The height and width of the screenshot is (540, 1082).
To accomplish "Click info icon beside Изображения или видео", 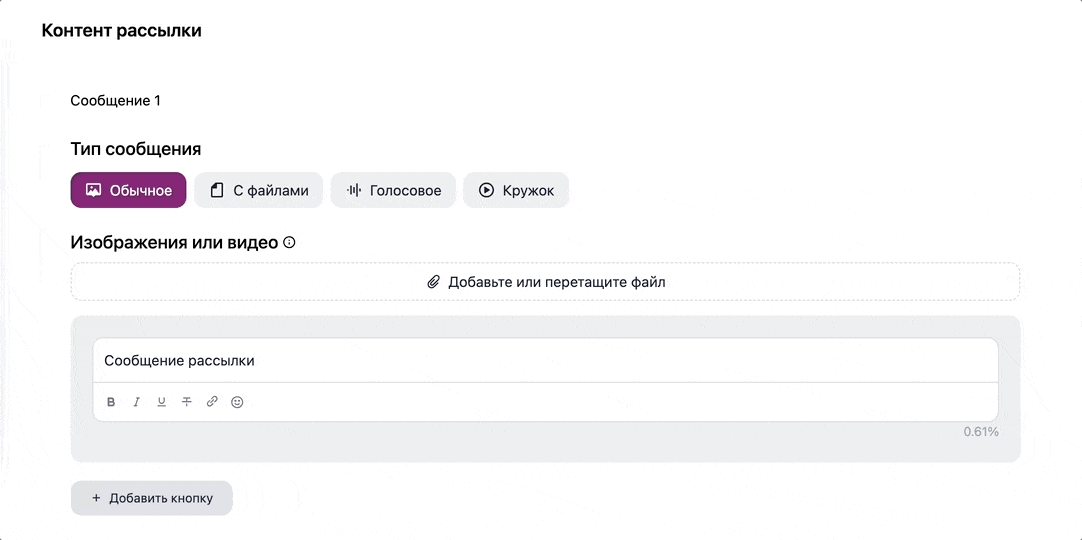I will pos(290,242).
